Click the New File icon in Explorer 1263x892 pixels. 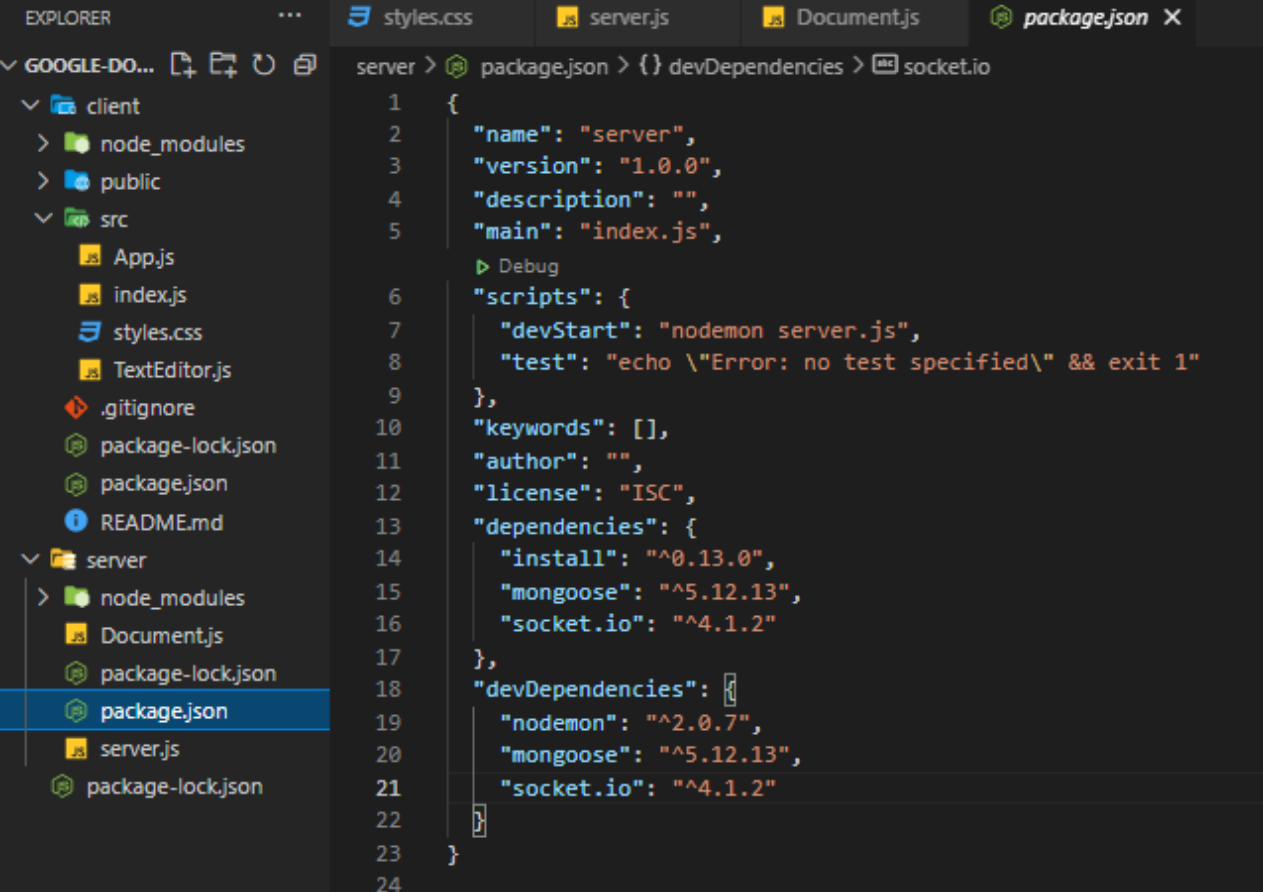click(x=182, y=66)
